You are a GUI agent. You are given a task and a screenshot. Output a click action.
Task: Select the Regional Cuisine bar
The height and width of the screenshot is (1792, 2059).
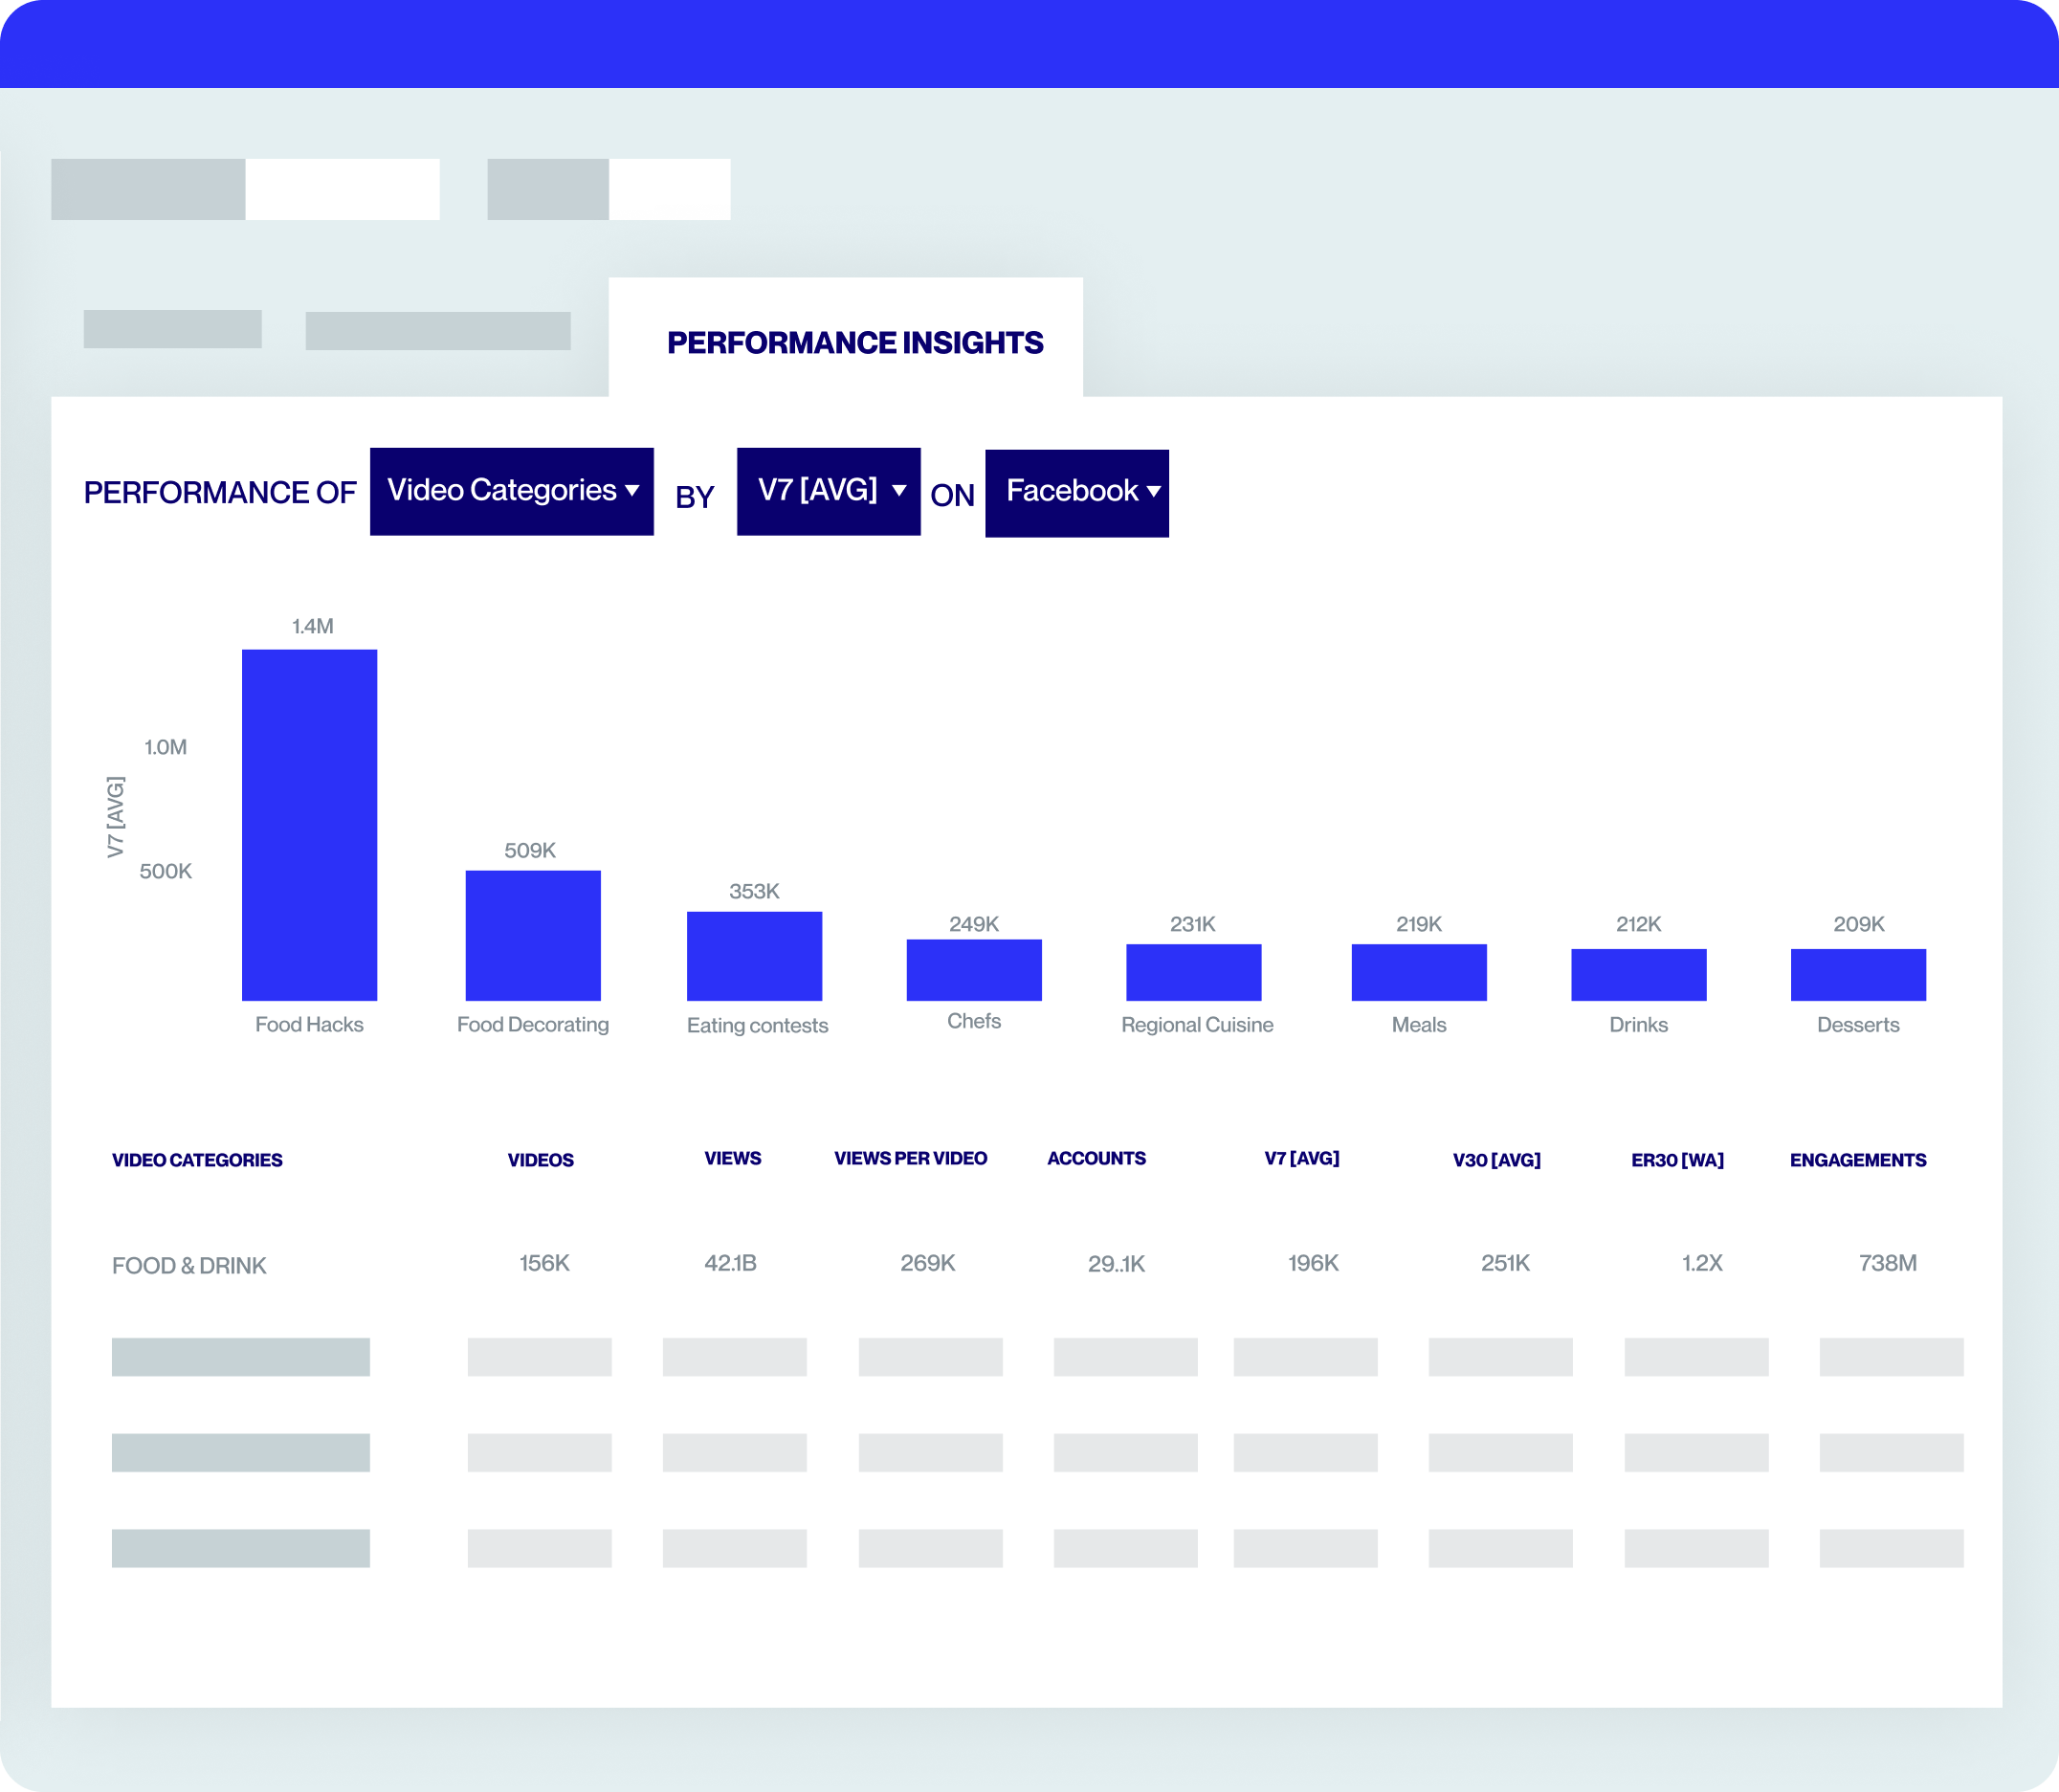coord(1193,972)
